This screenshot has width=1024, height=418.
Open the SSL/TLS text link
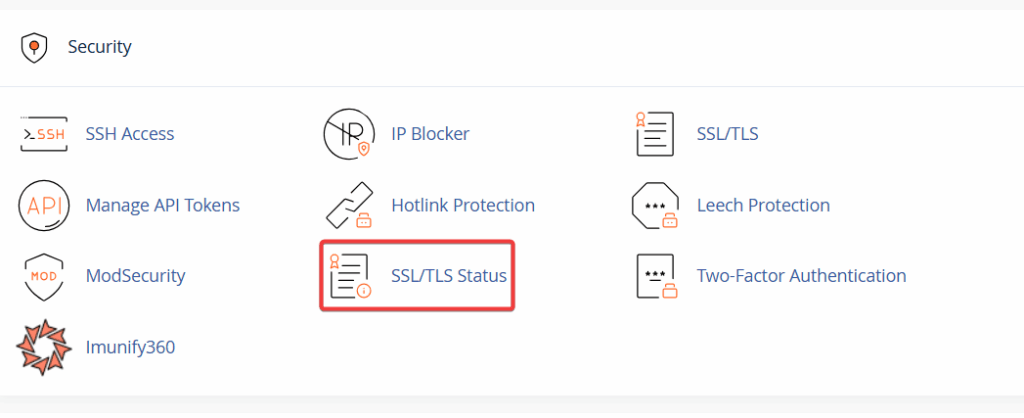(727, 134)
